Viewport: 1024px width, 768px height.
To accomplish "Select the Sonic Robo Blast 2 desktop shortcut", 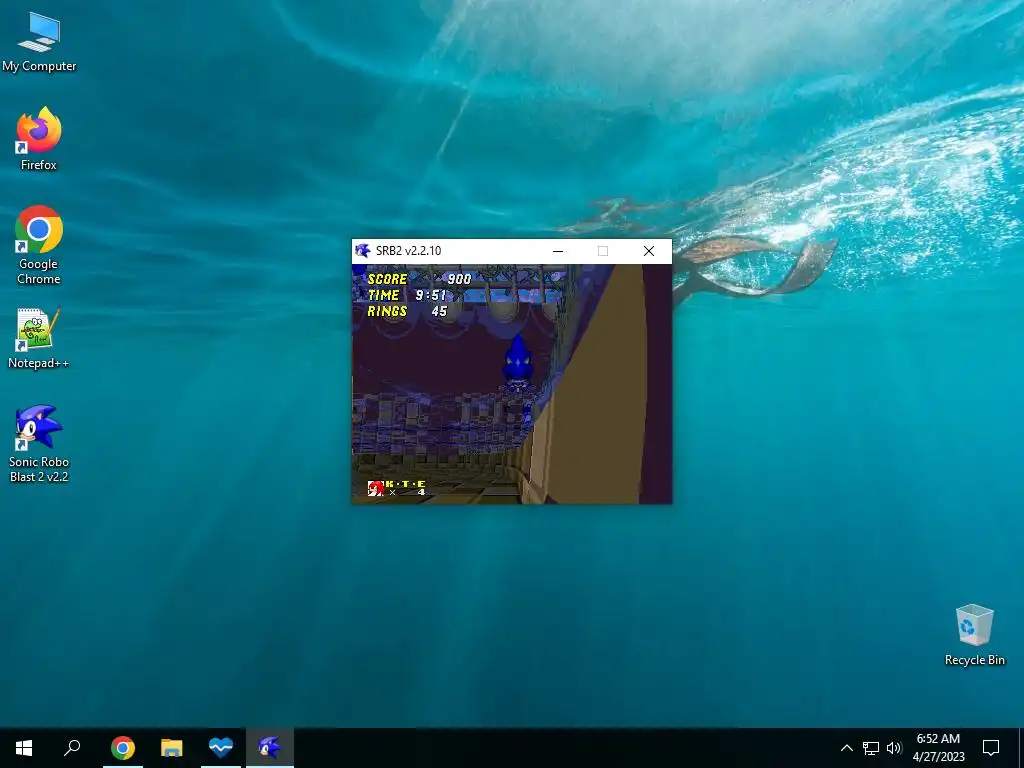I will coord(39,444).
